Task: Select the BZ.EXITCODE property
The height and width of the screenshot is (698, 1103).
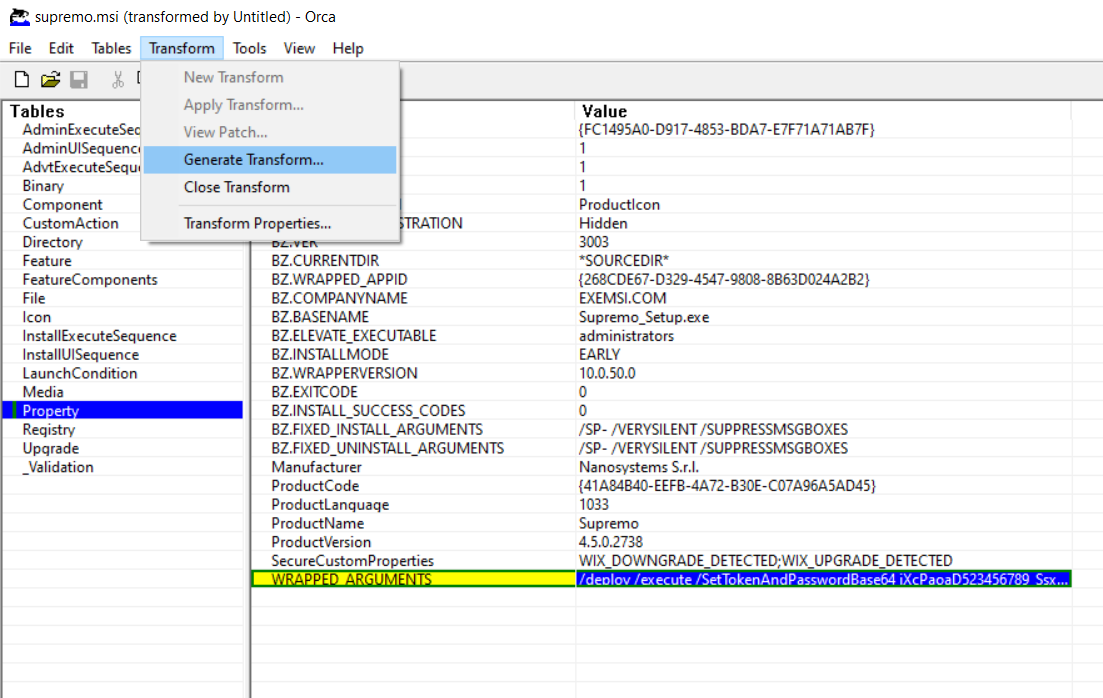Action: pos(314,392)
